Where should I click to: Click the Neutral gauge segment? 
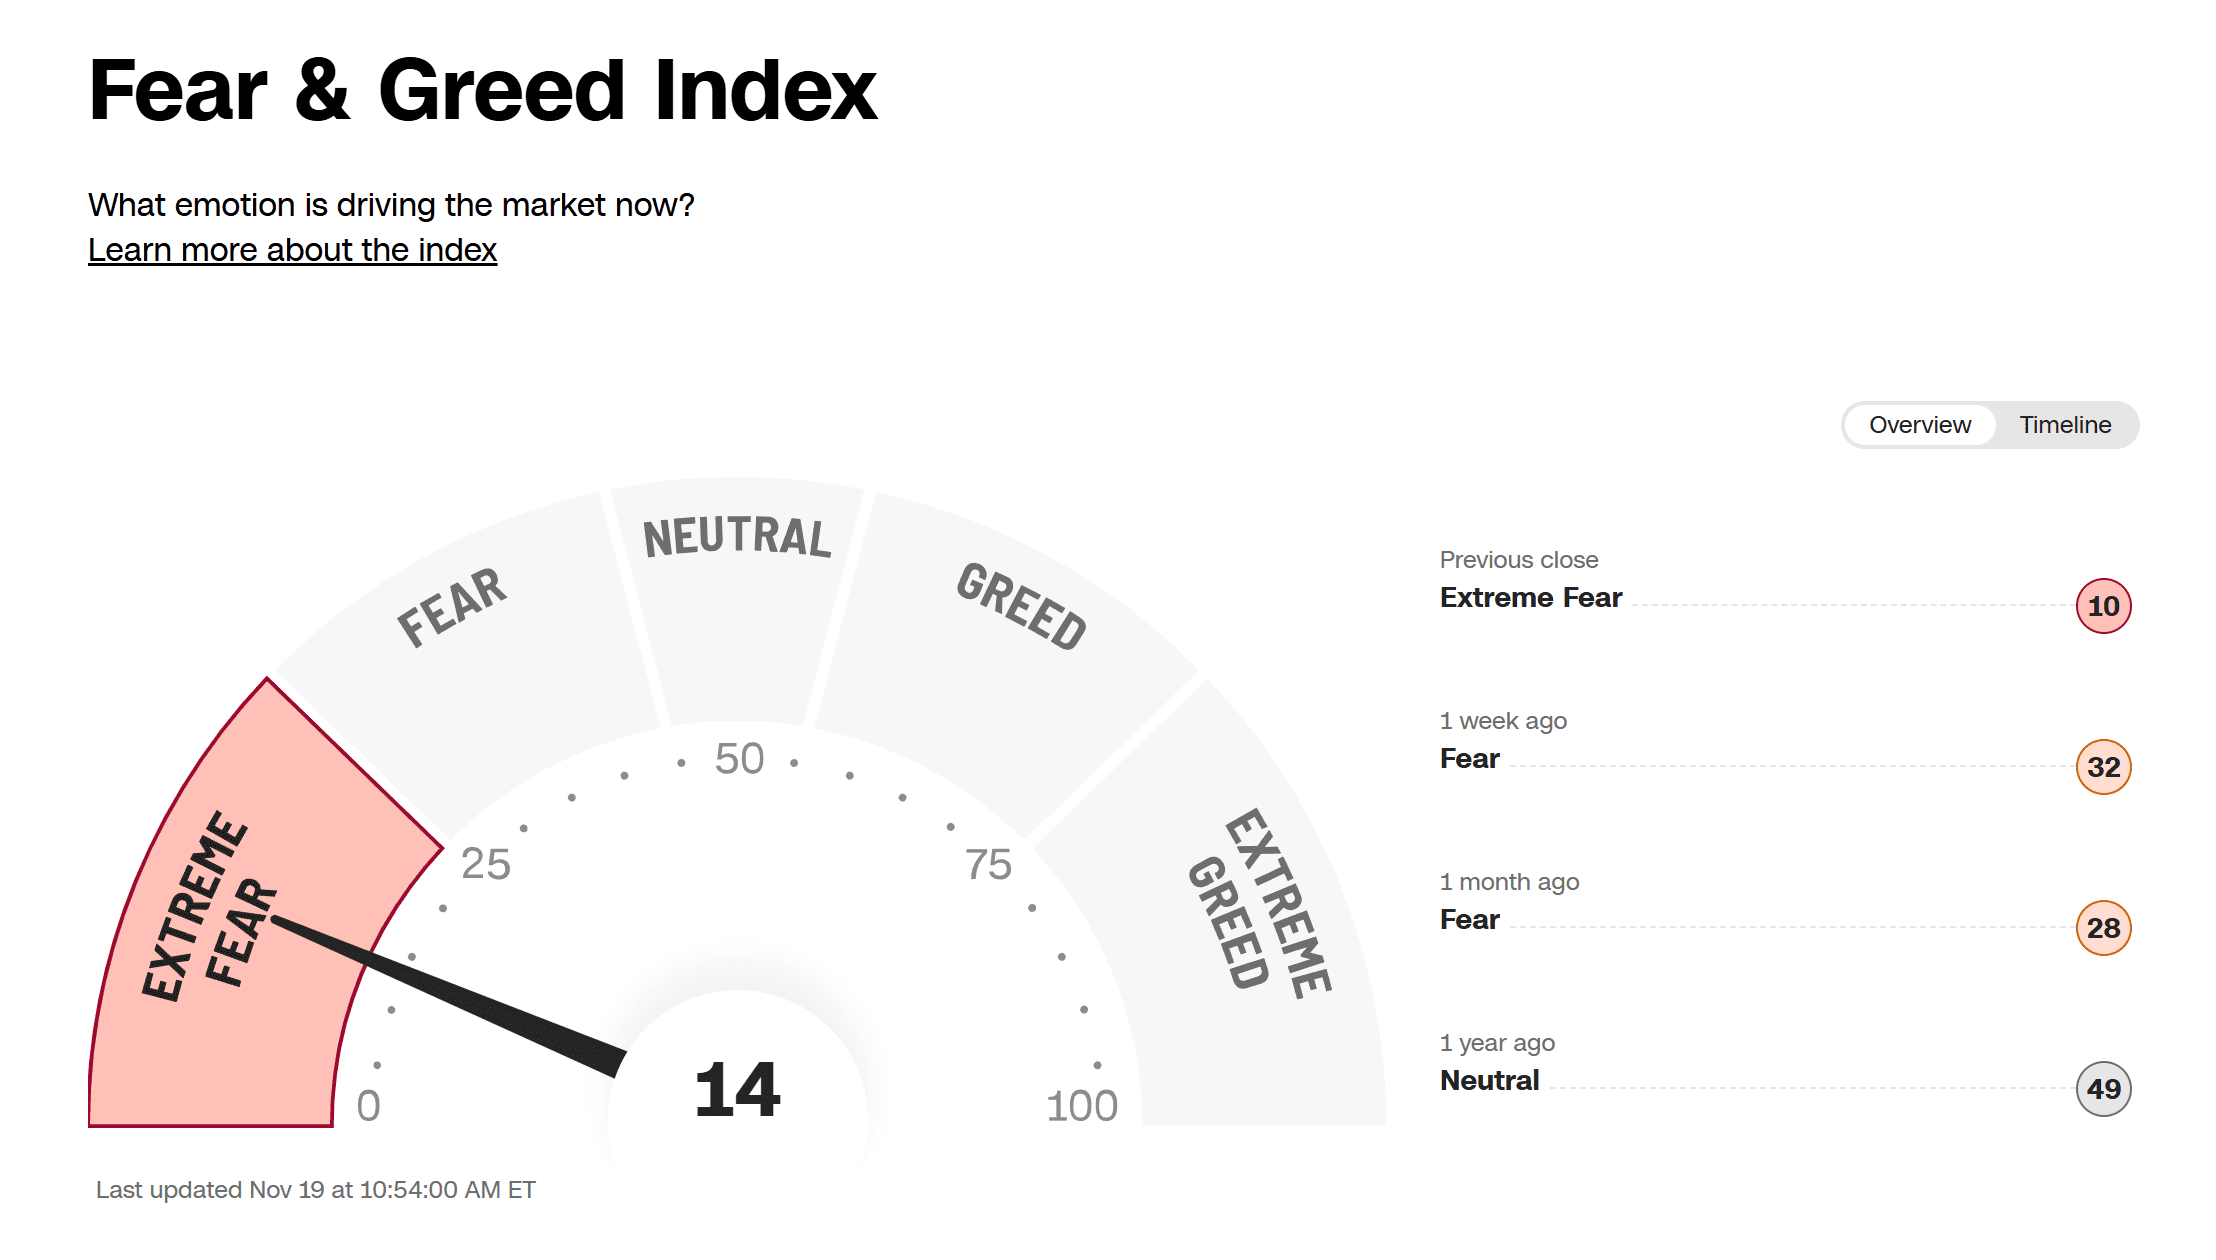click(x=737, y=600)
